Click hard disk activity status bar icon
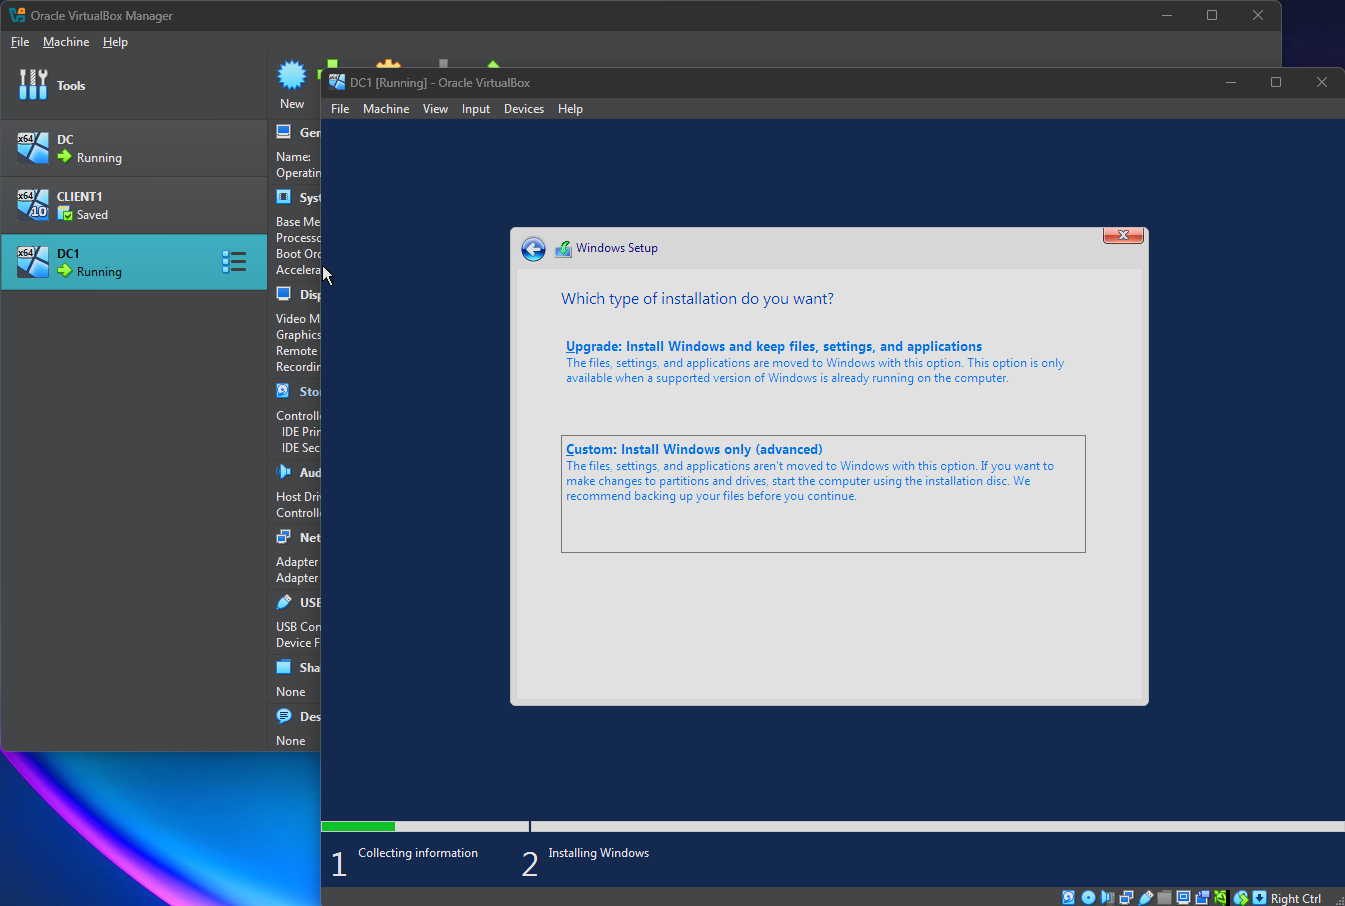The image size is (1345, 906). [1068, 897]
